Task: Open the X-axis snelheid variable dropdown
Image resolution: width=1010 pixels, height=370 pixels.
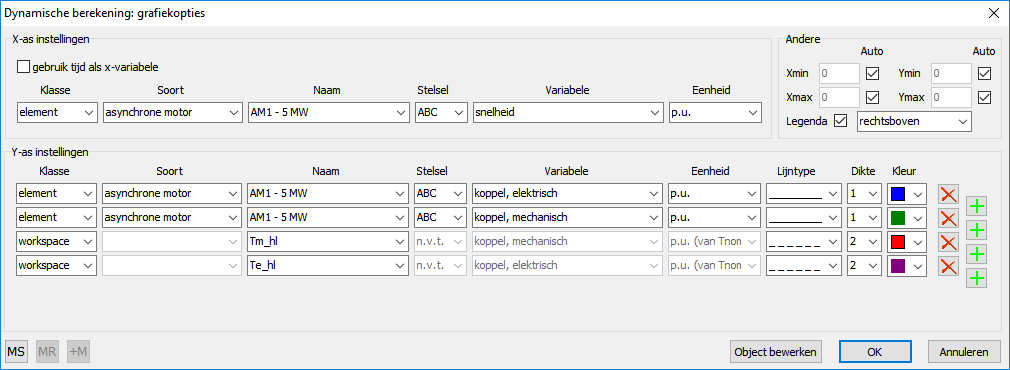Action: pos(567,112)
